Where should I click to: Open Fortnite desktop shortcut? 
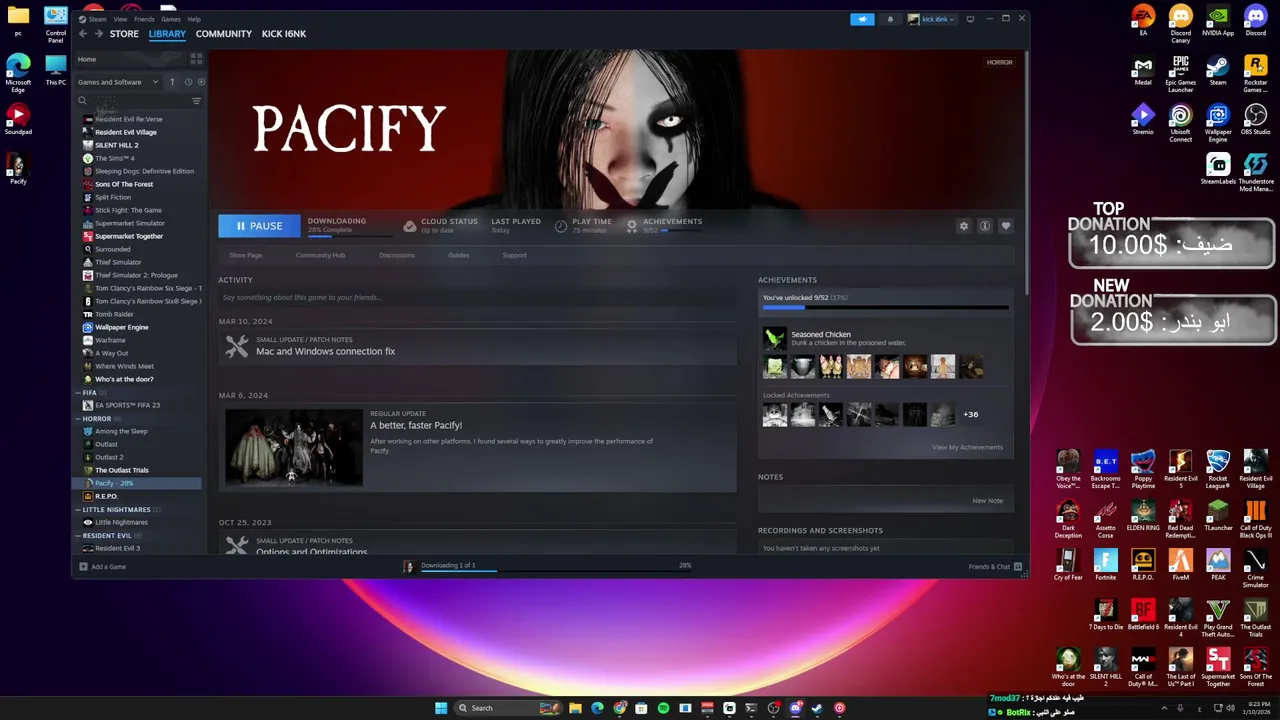(x=1106, y=565)
